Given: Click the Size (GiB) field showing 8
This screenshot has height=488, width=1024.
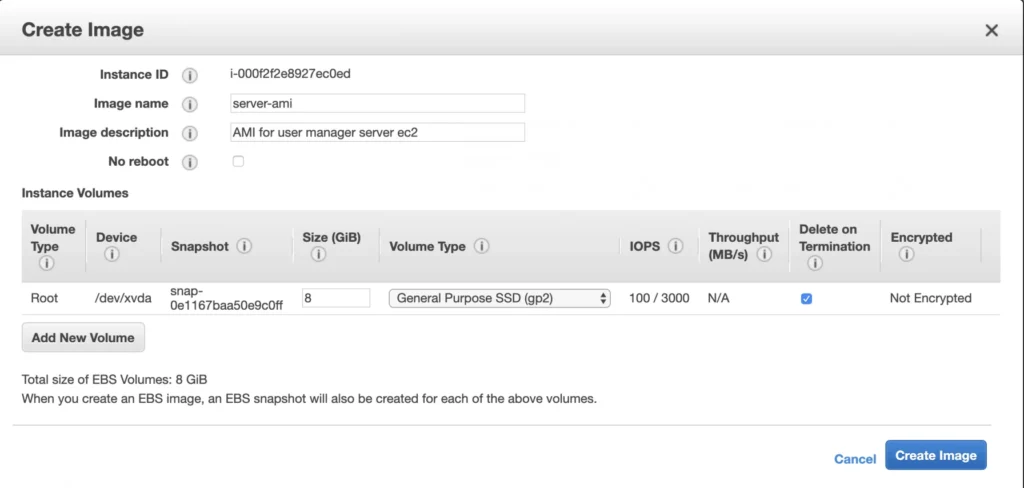Looking at the screenshot, I should click(x=336, y=298).
